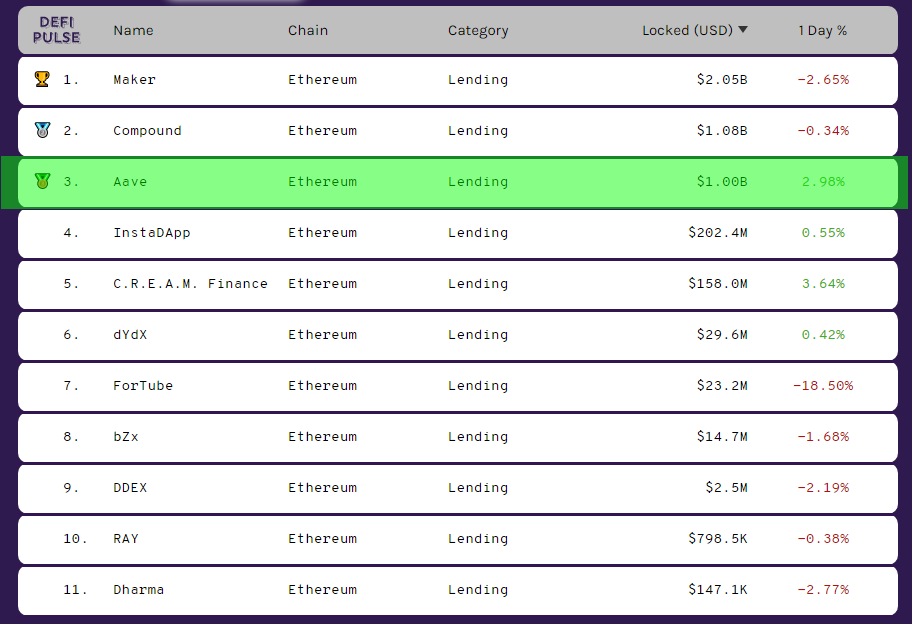Screen dimensions: 912x624
Task: Sort the table by Name column
Action: (133, 30)
